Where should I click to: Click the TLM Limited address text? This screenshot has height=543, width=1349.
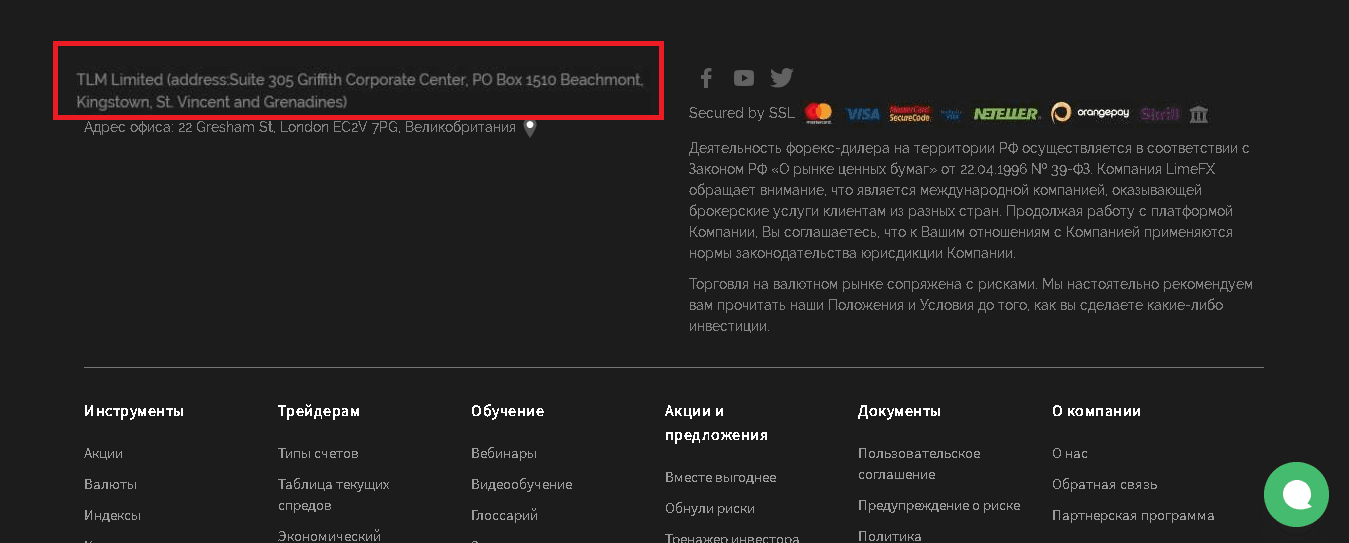click(360, 90)
